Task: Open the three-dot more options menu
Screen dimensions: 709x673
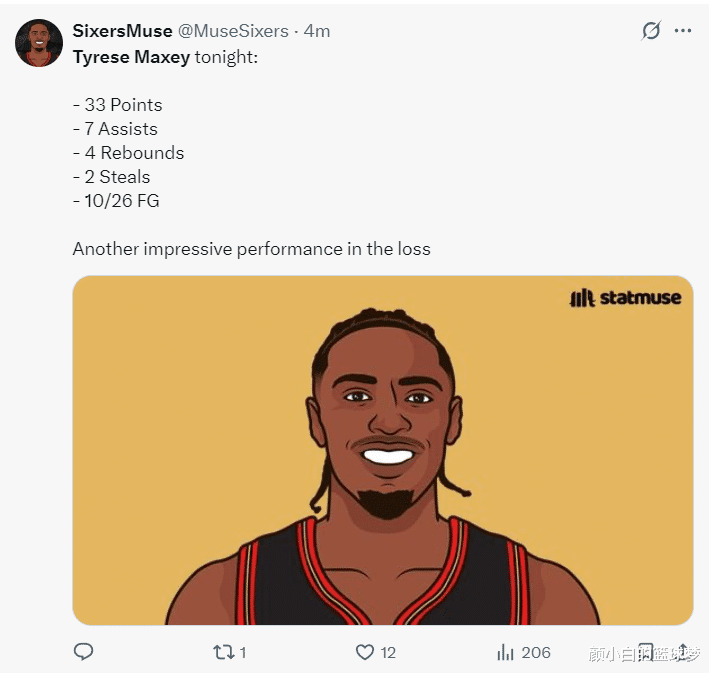Action: point(683,31)
